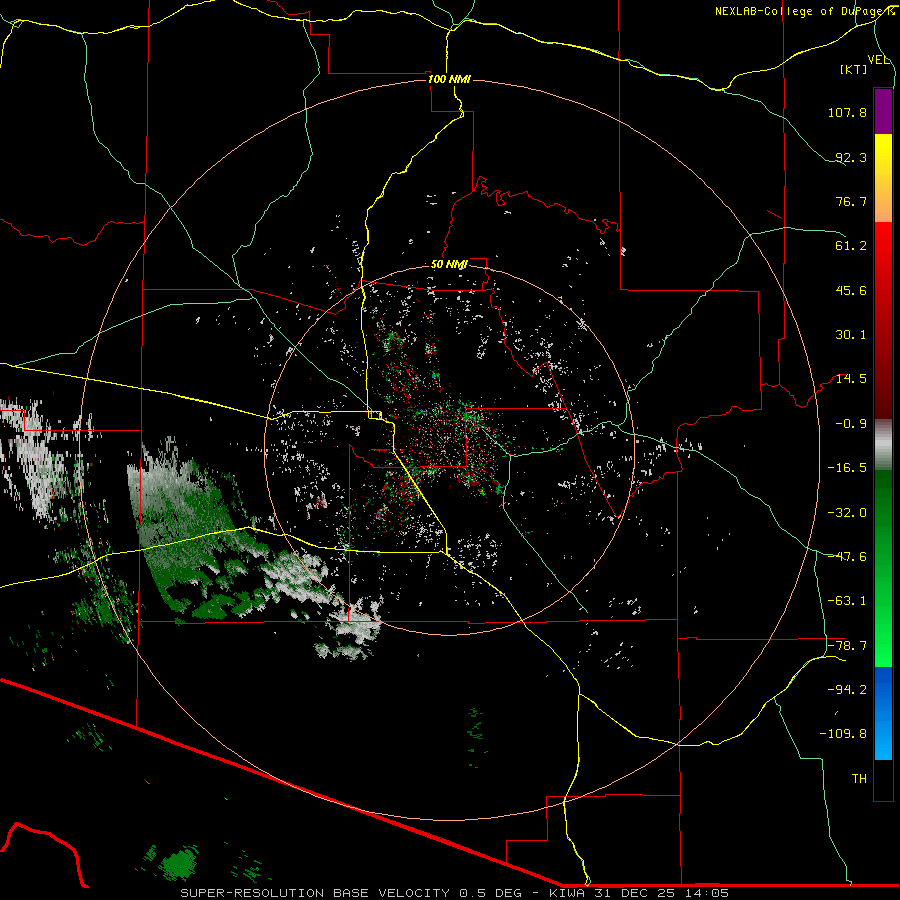Click the 92.3 scale value
Image resolution: width=900 pixels, height=900 pixels.
pos(851,157)
